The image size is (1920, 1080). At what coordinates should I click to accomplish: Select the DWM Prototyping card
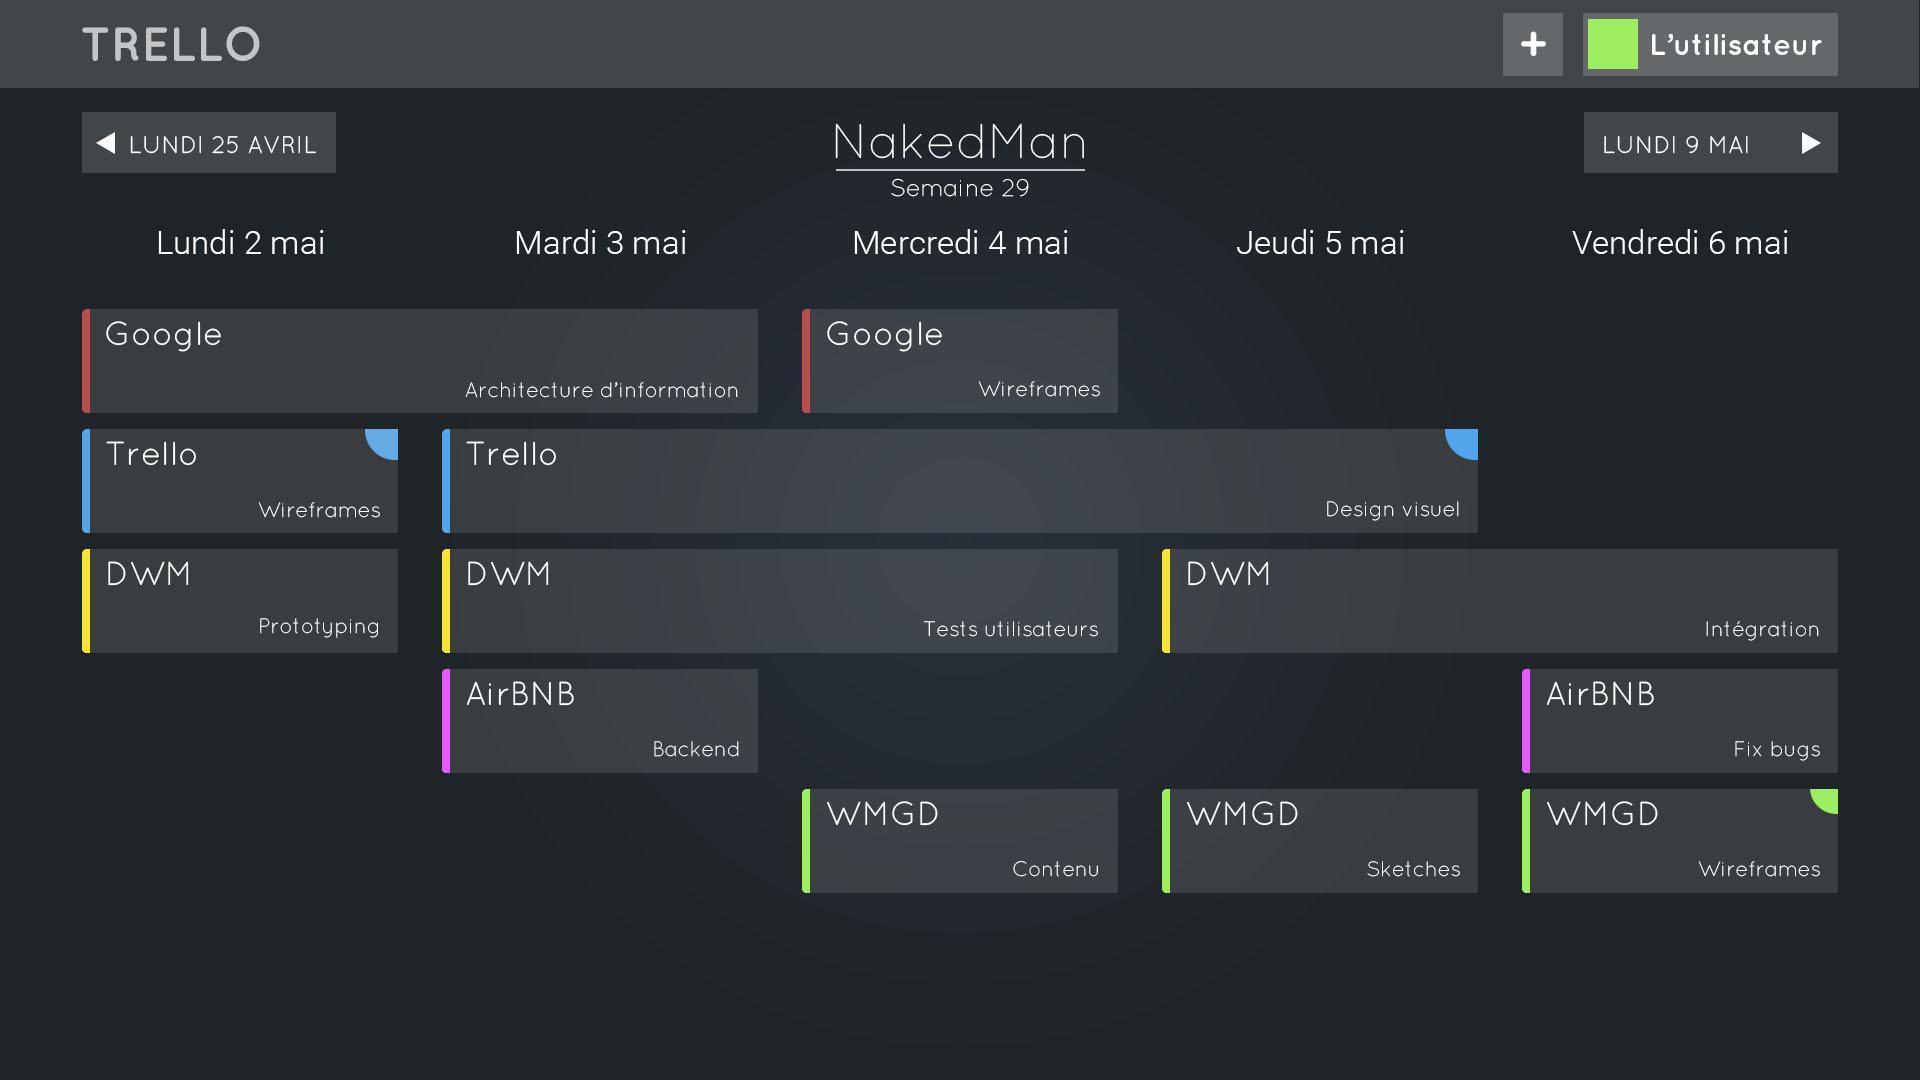point(240,600)
